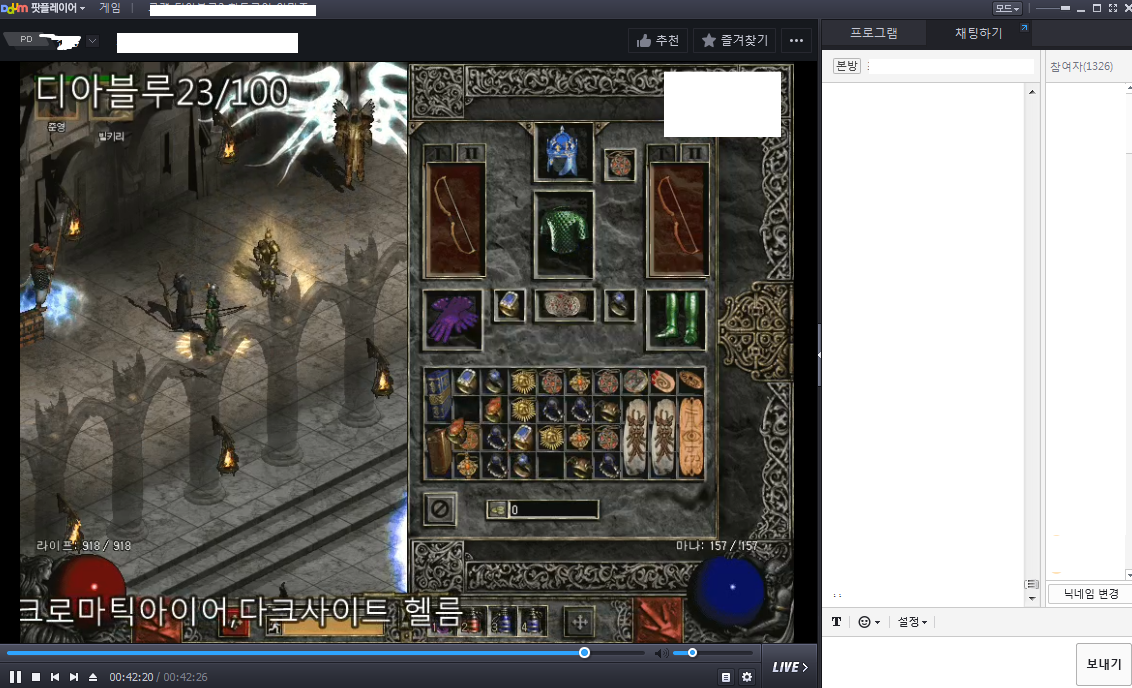
Task: Add channel to 즐겨찾기 favorites
Action: click(735, 40)
